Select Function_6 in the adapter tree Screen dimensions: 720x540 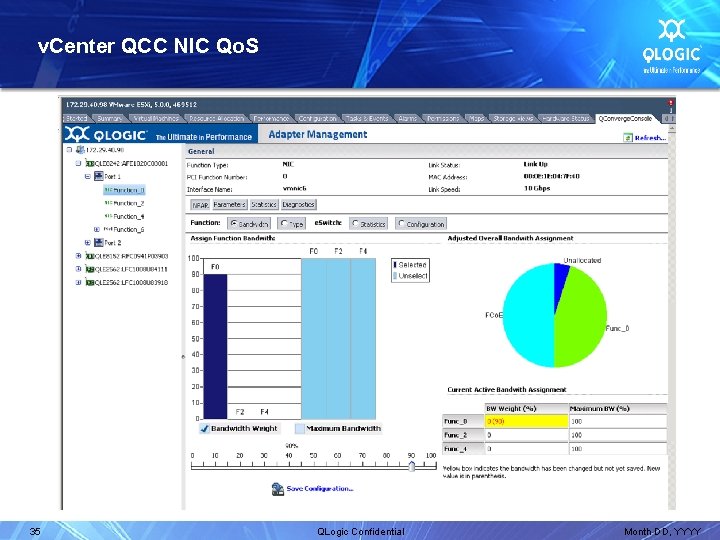pos(129,229)
